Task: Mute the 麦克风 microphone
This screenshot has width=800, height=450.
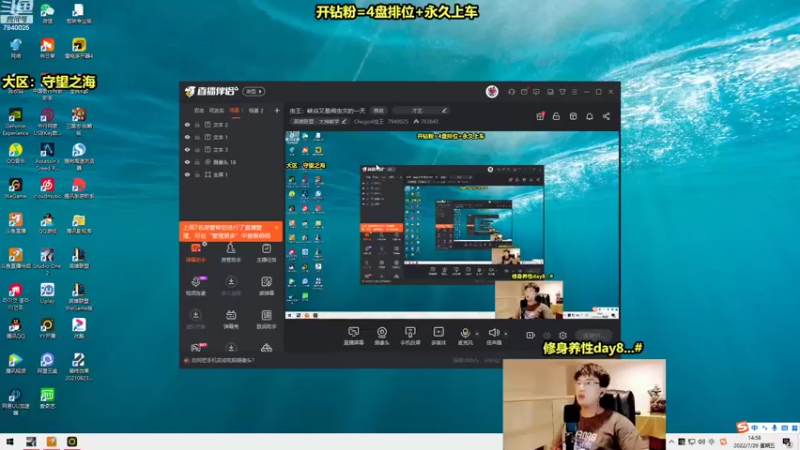Action: 465,336
